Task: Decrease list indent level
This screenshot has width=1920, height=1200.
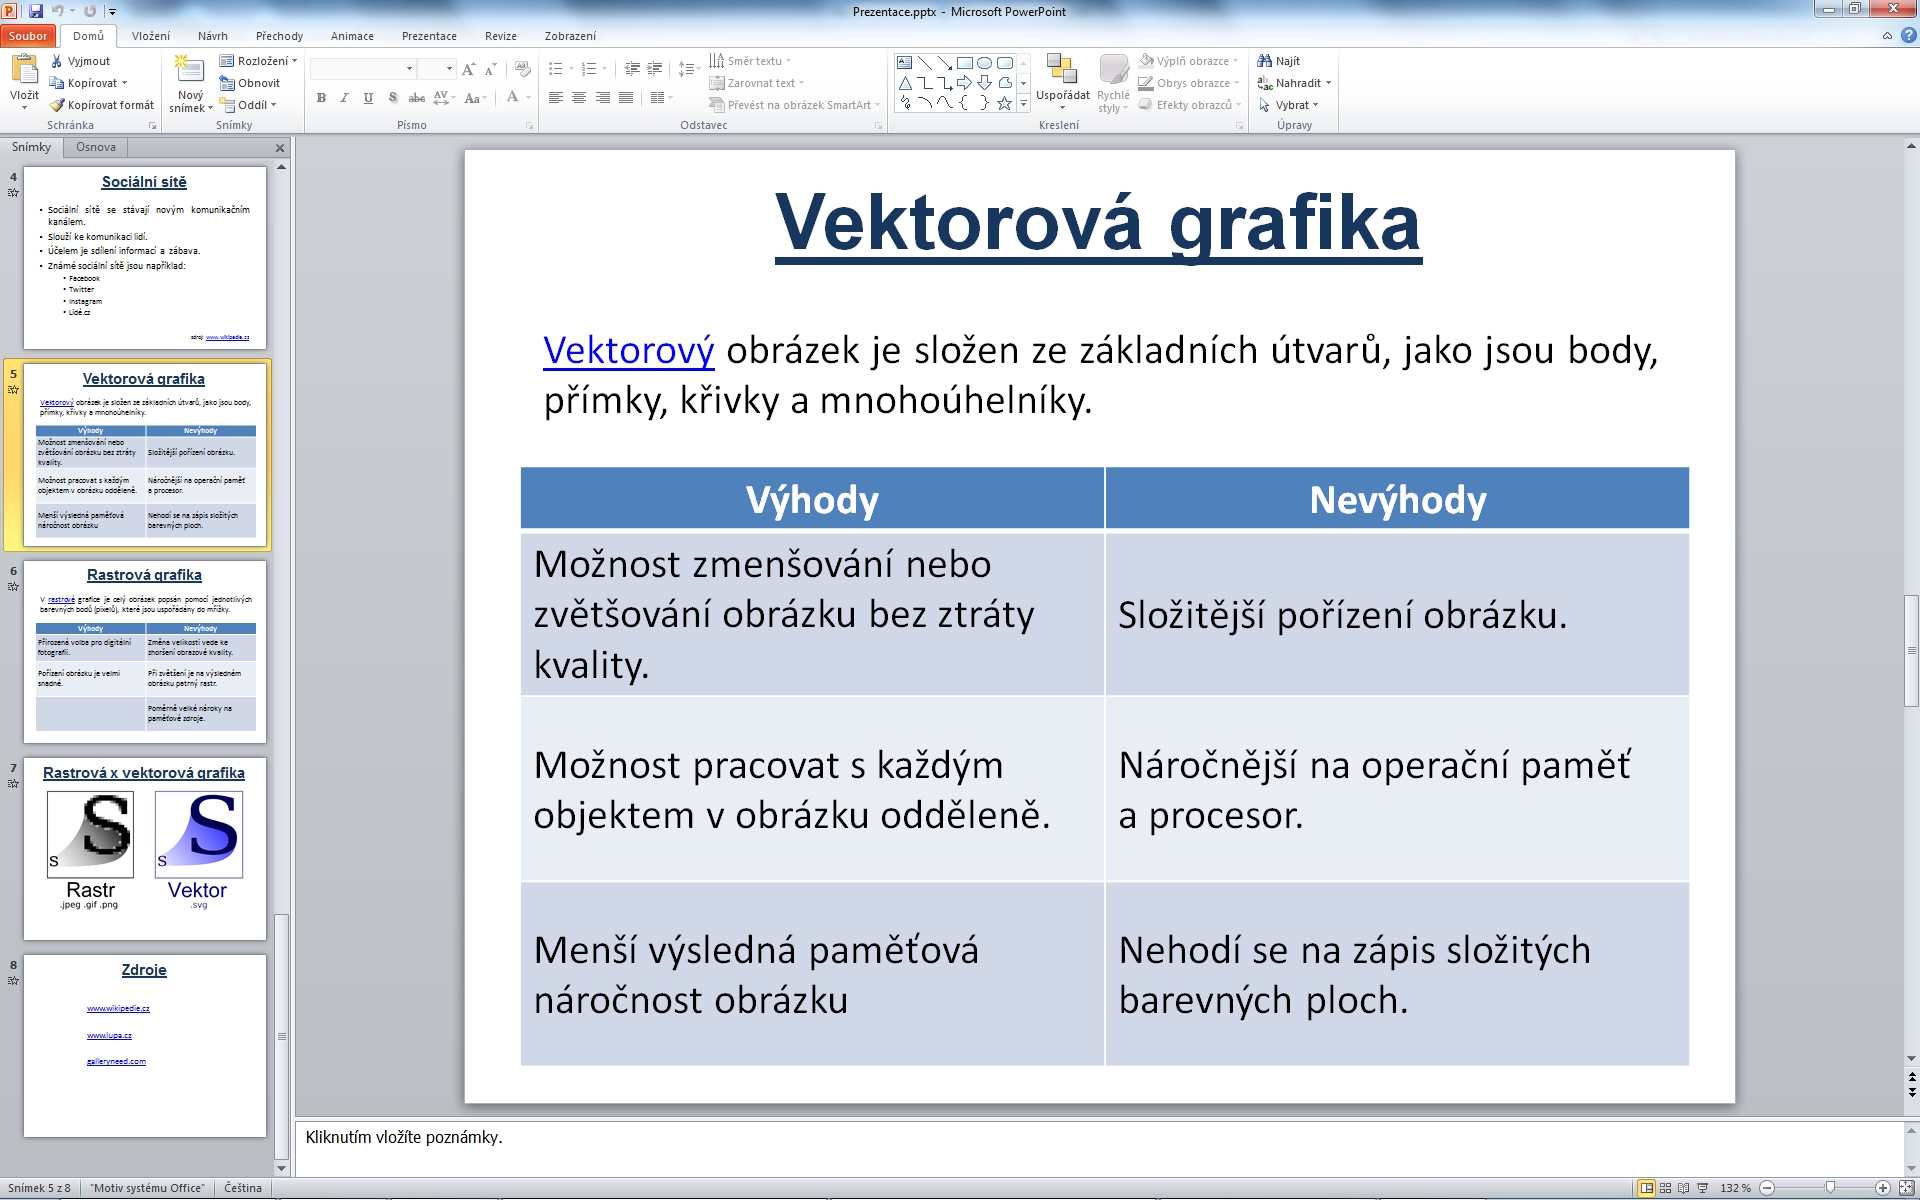Action: tap(632, 69)
